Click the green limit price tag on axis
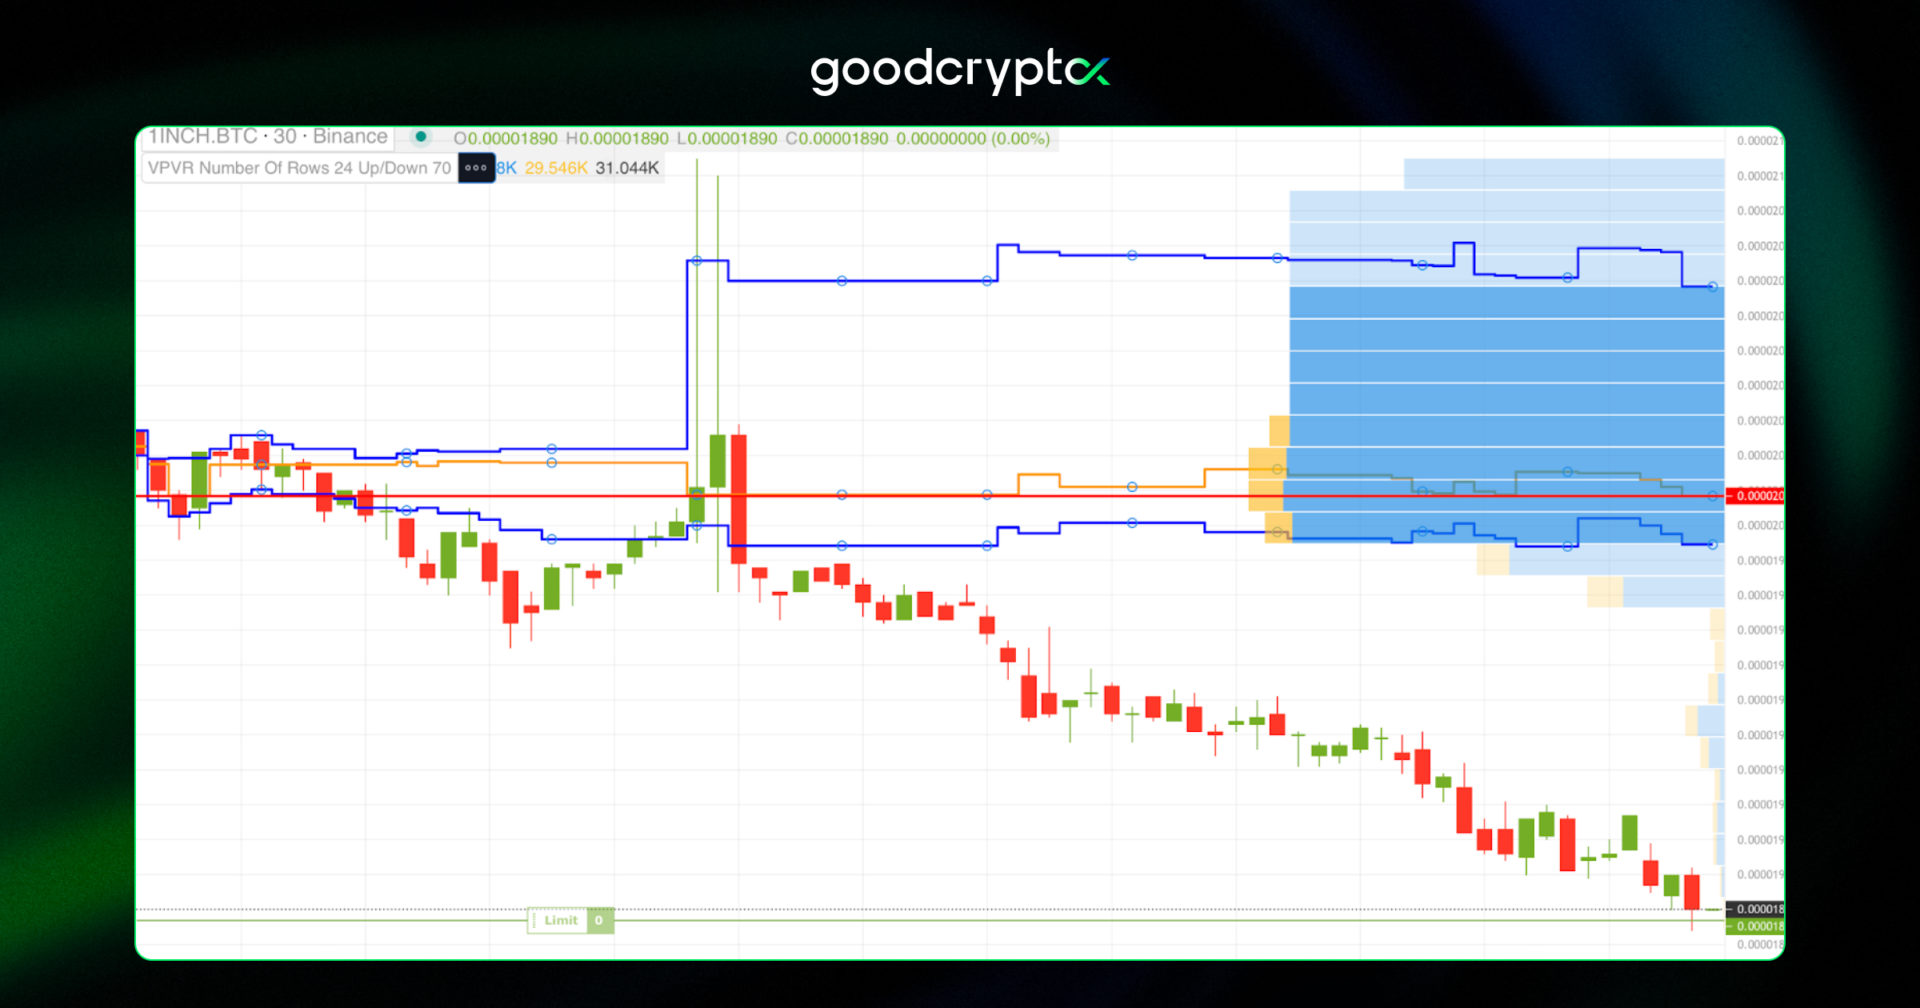 tap(1756, 926)
